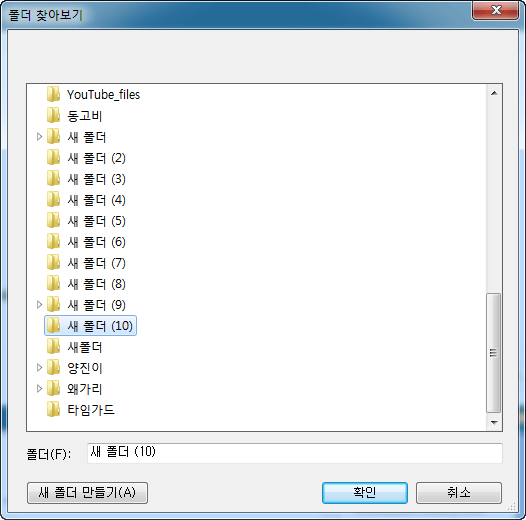
Task: Click the 새 폴더 (8) folder icon
Action: tap(53, 283)
